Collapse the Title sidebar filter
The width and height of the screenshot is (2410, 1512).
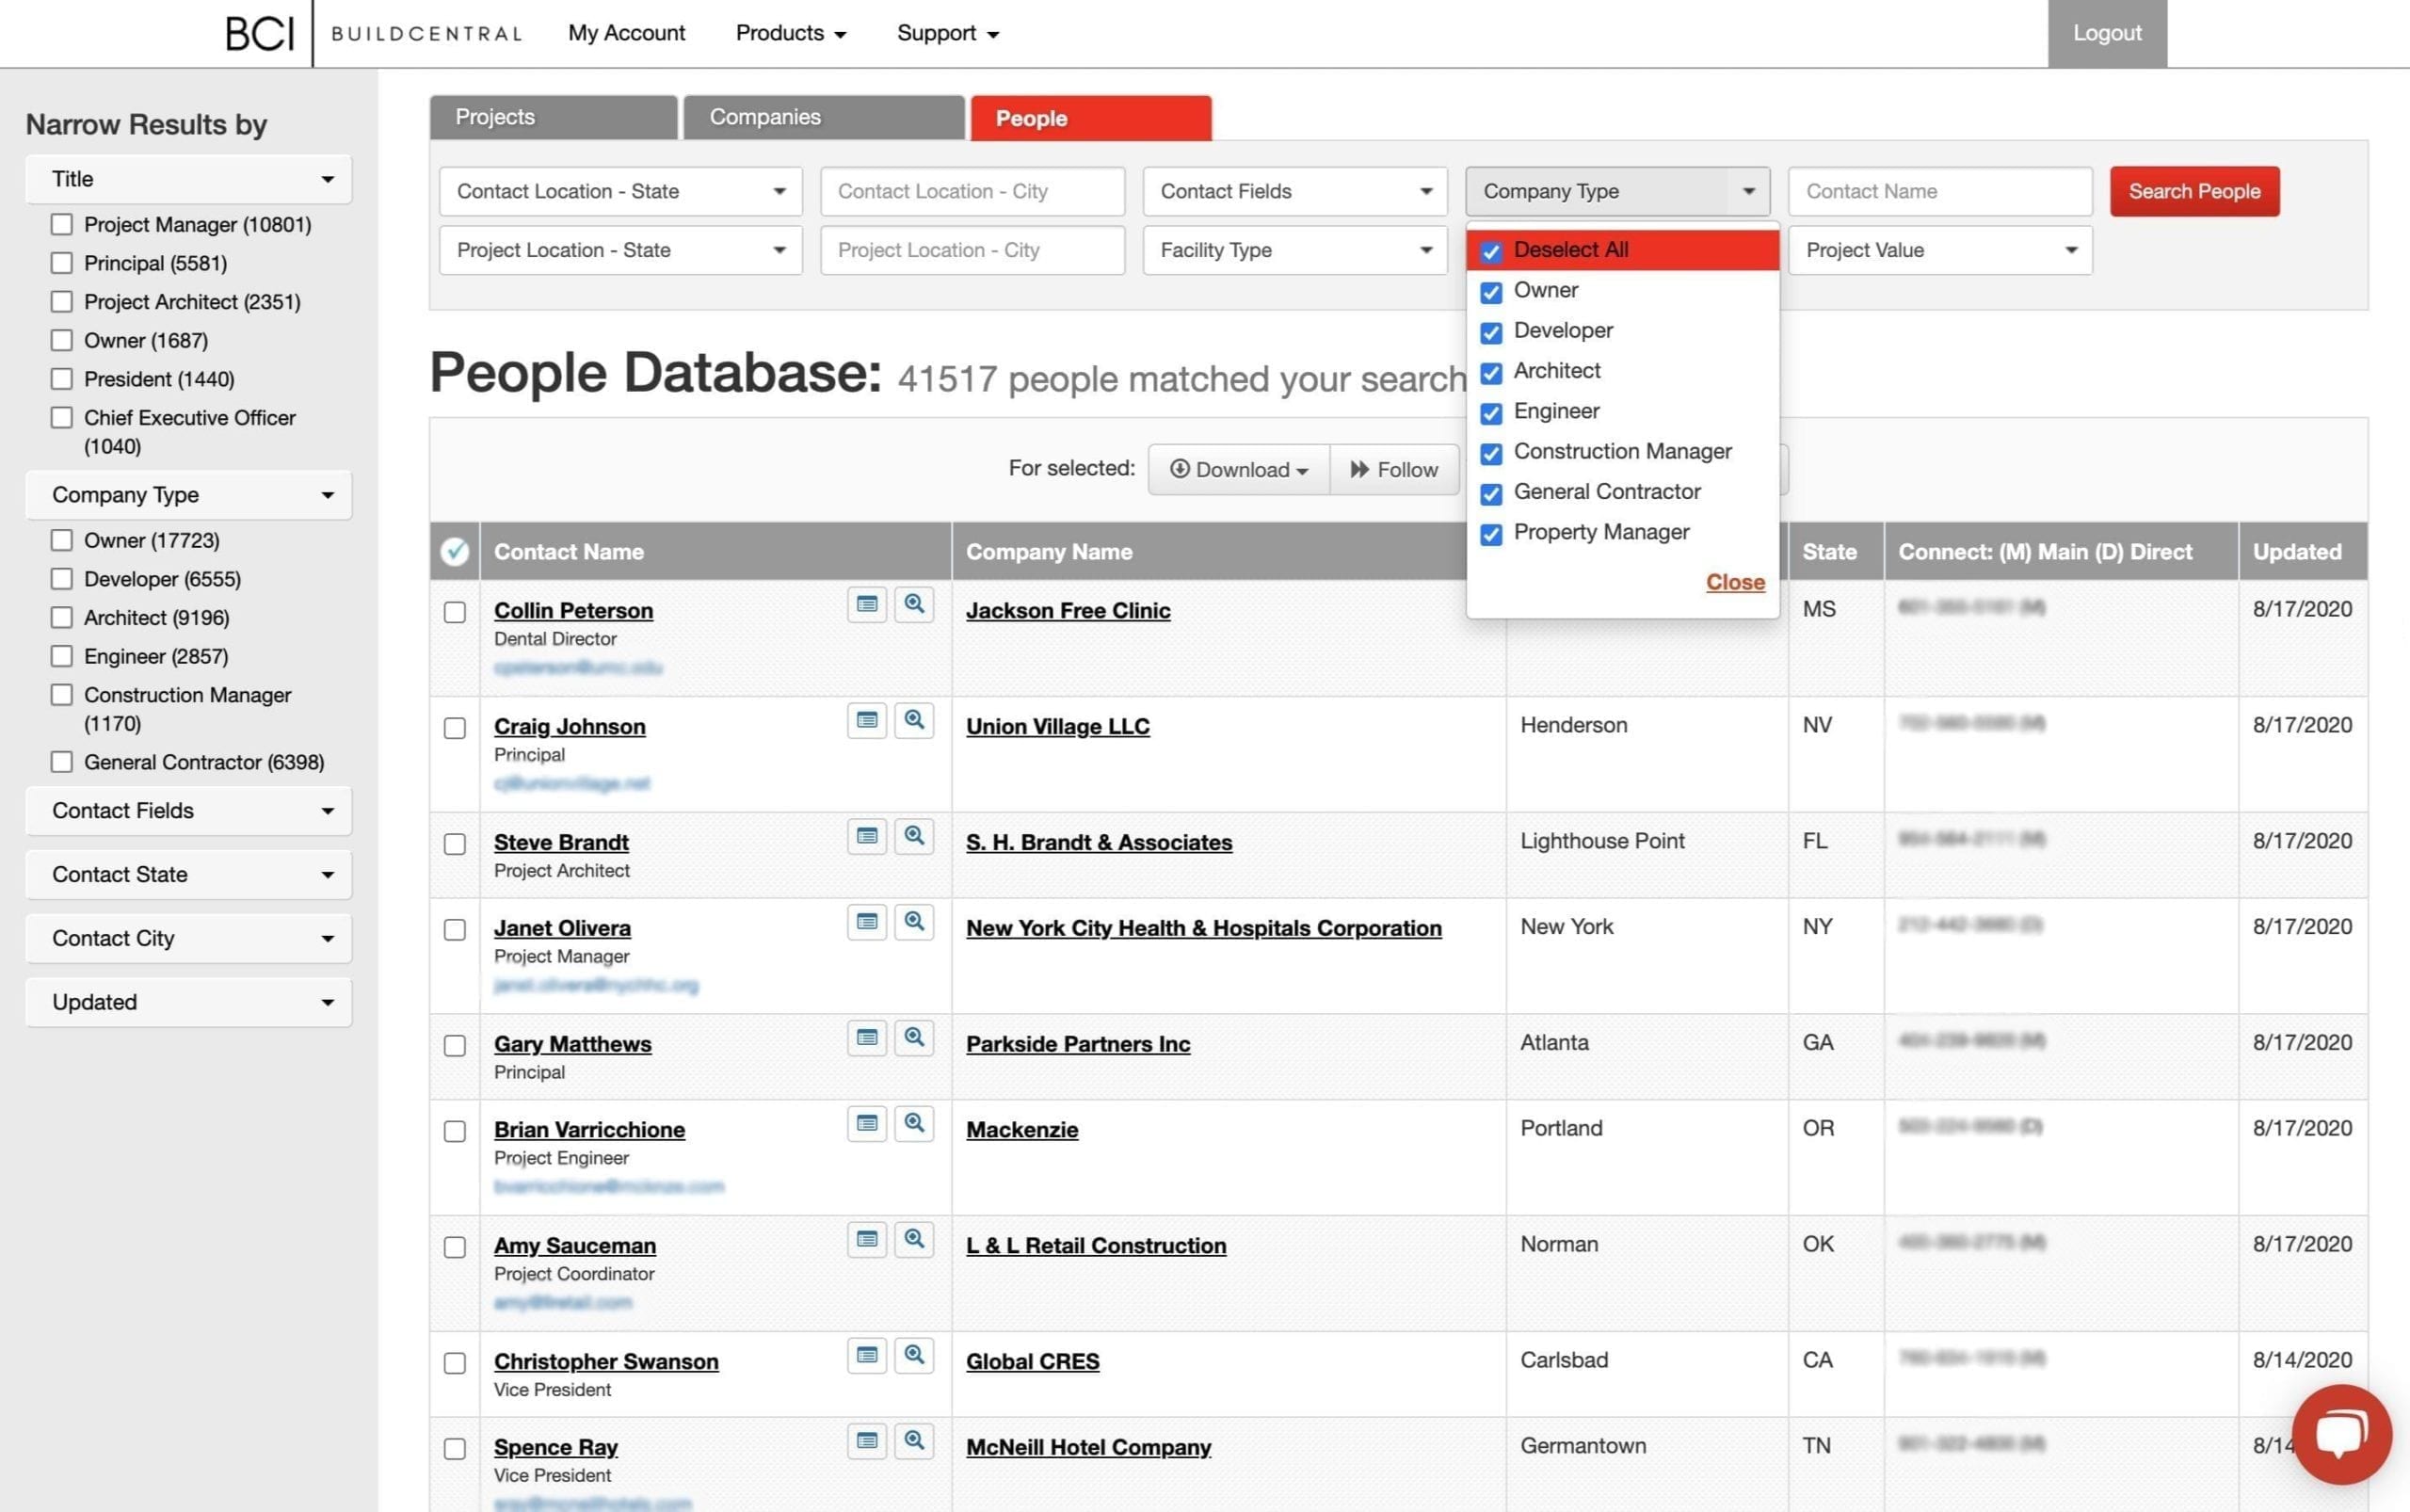coord(189,179)
